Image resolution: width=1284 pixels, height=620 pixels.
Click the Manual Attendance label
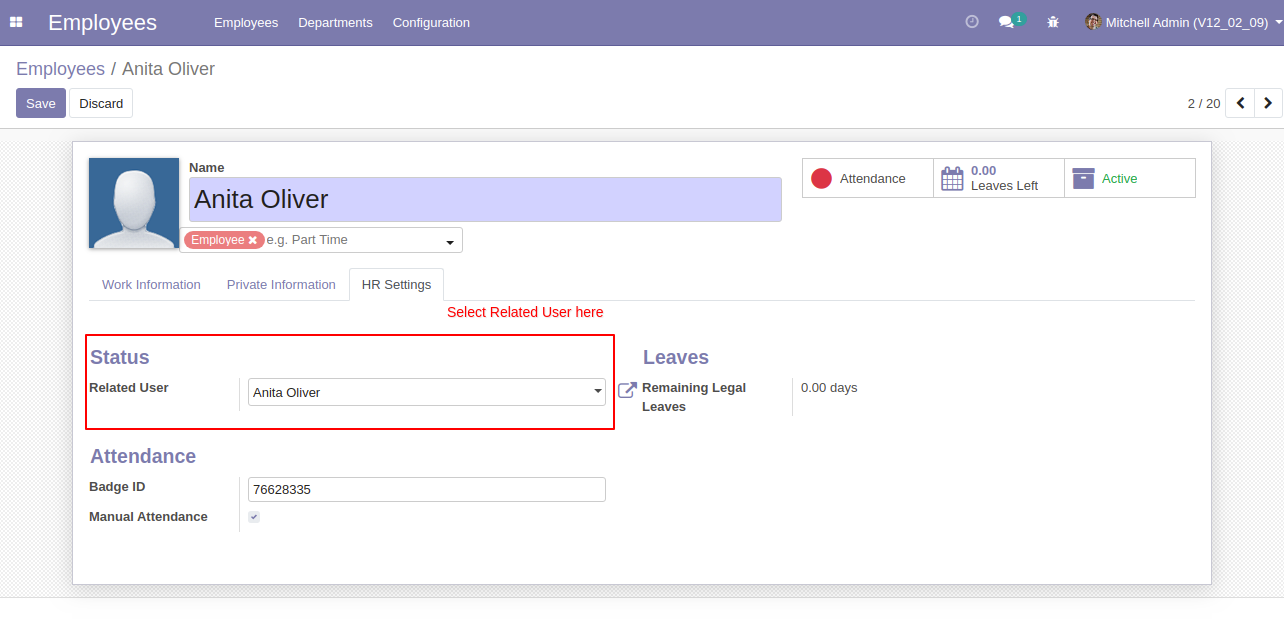tap(148, 517)
